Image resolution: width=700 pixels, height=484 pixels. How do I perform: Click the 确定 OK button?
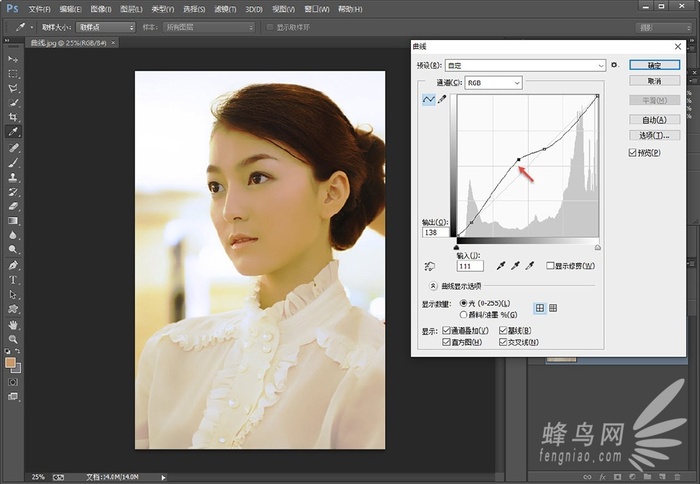click(x=654, y=65)
